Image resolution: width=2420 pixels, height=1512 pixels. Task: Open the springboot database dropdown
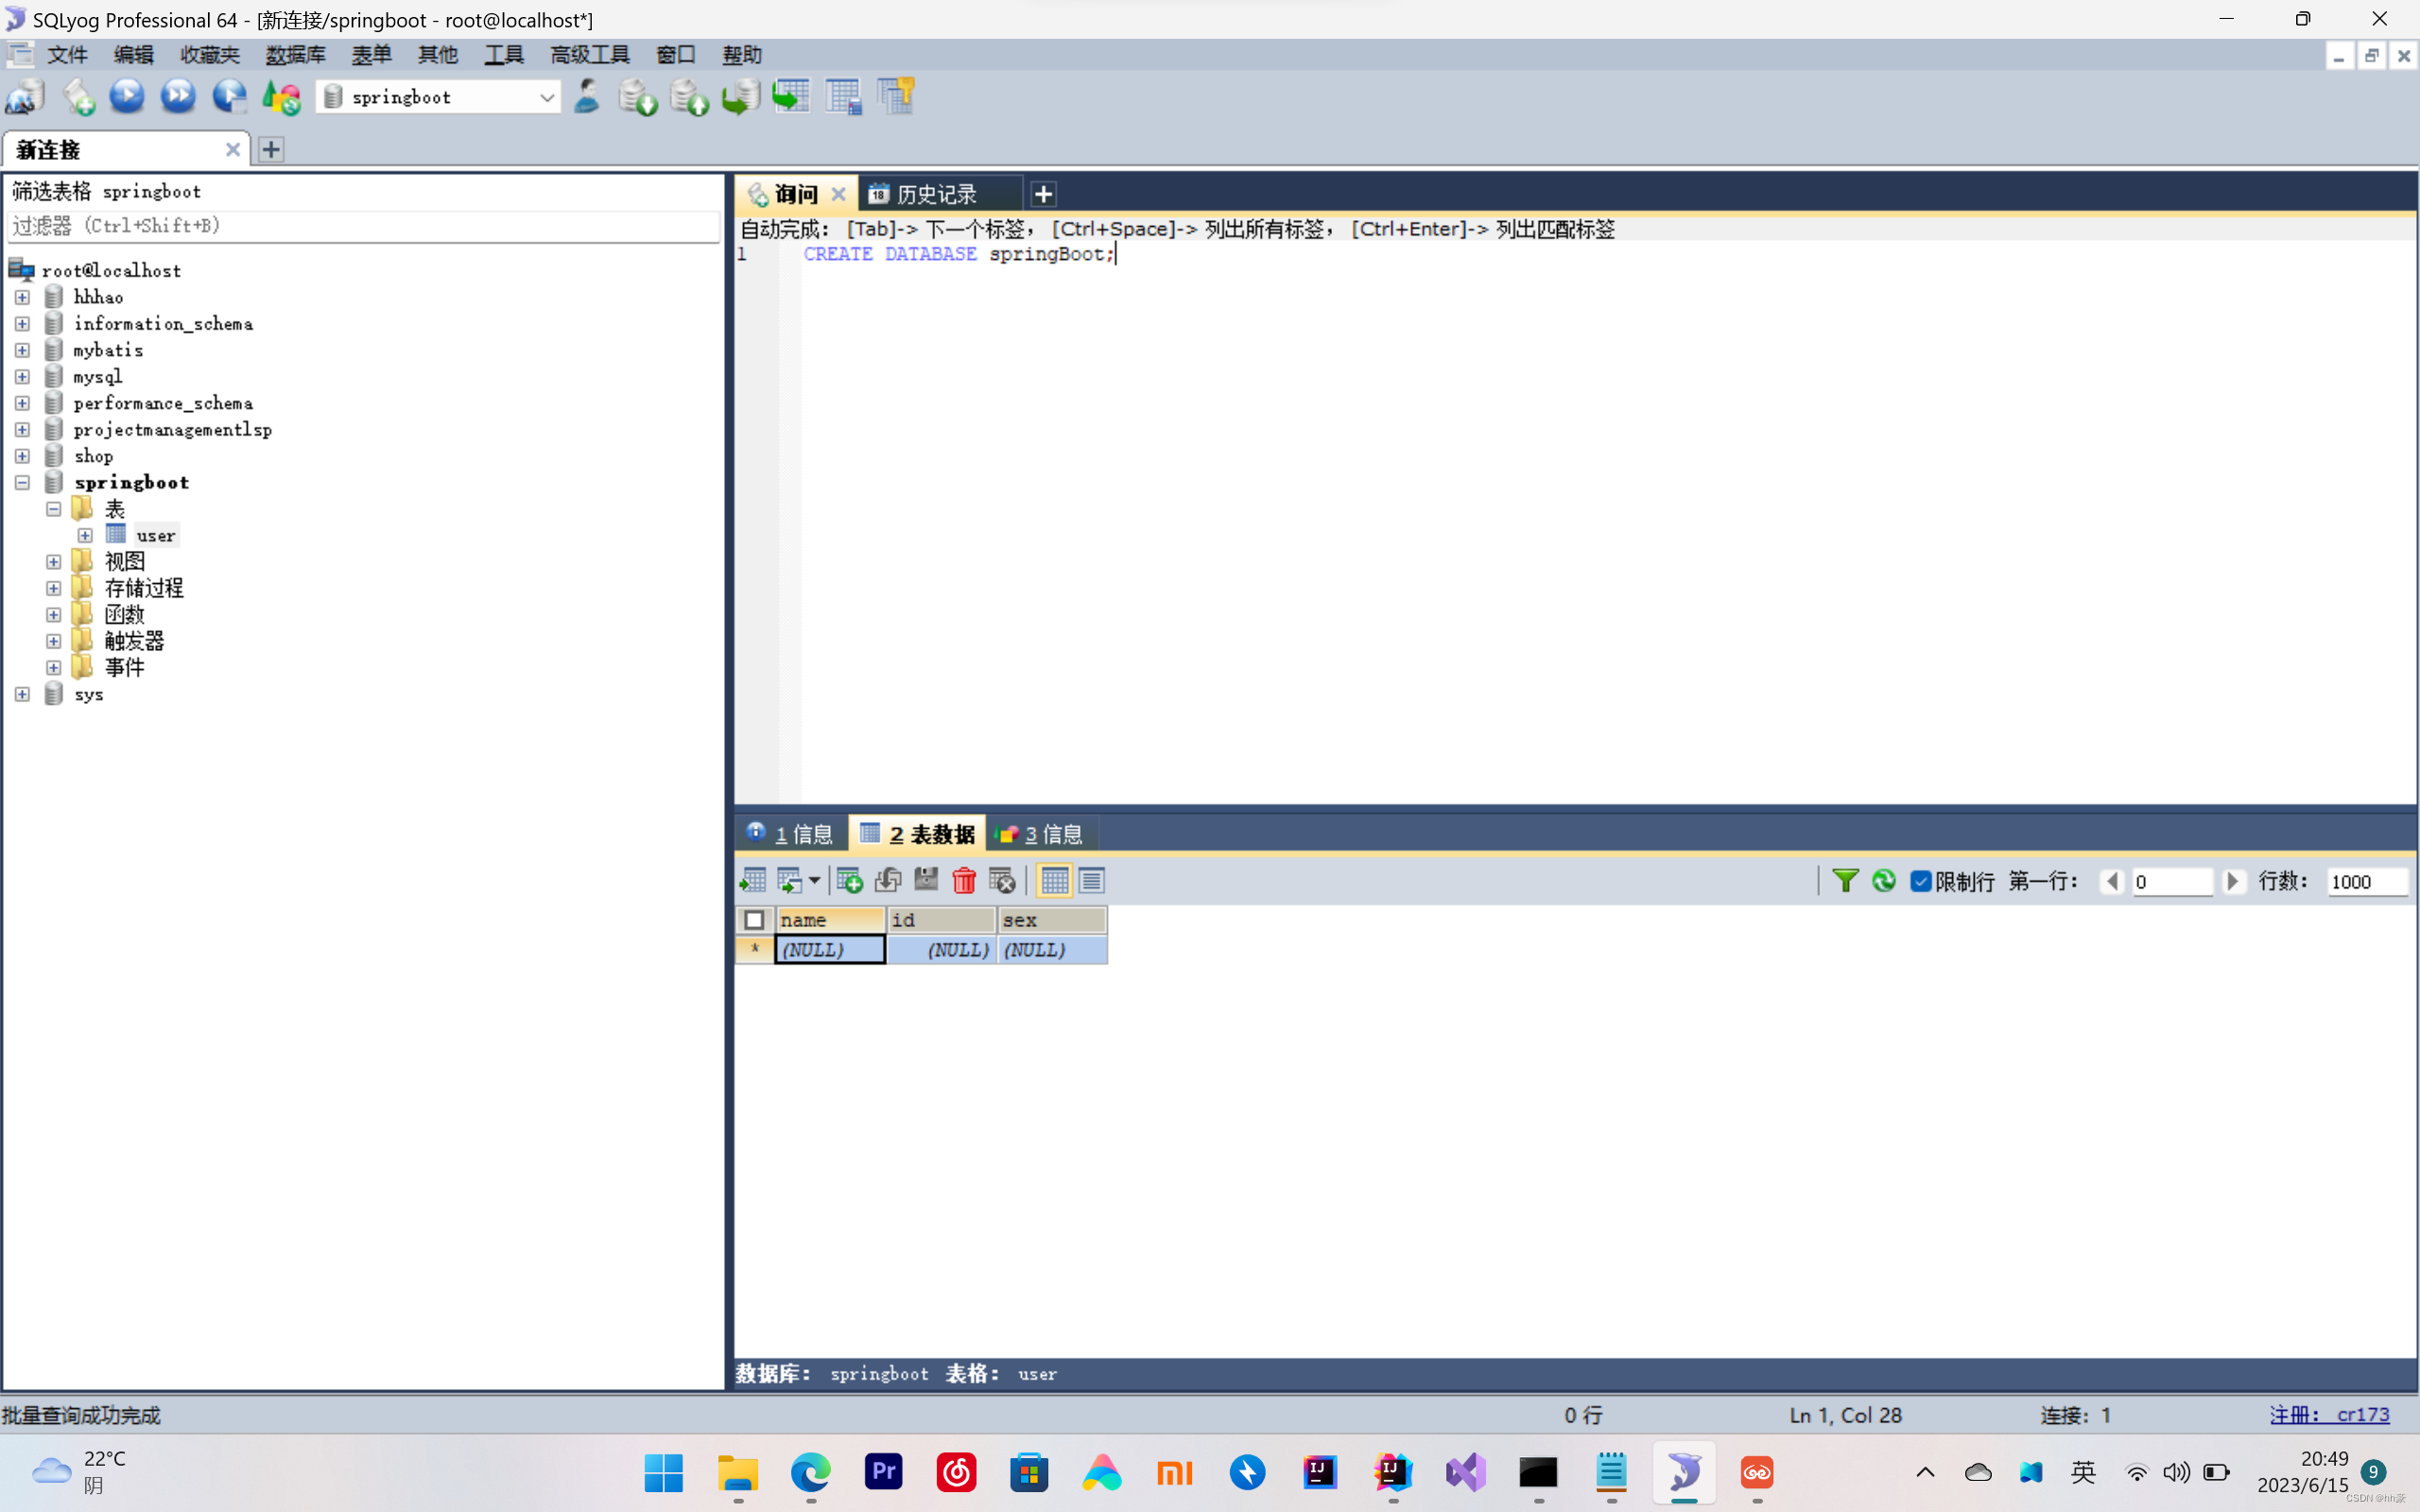(546, 97)
